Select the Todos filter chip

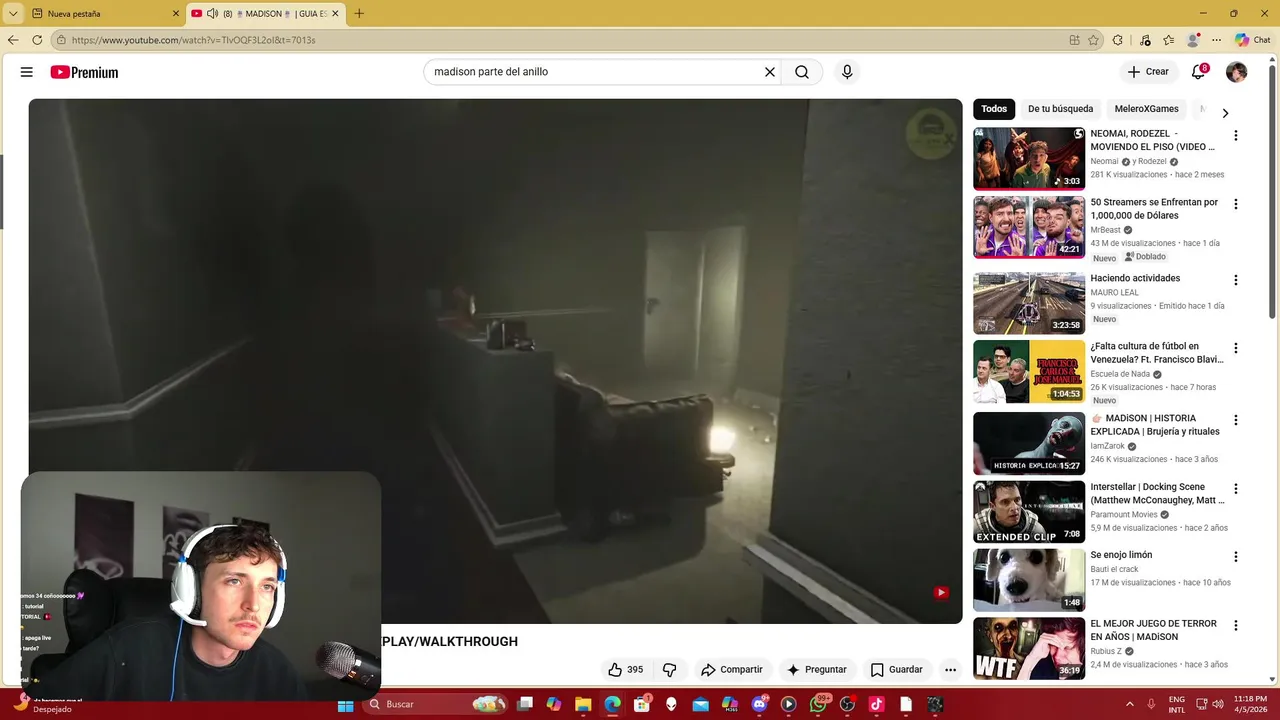pyautogui.click(x=994, y=109)
